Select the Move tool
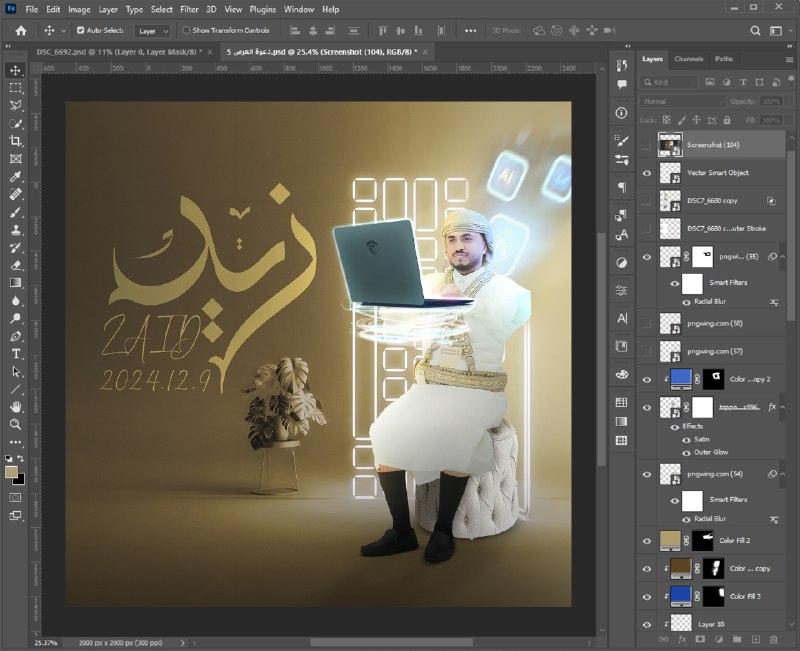 pyautogui.click(x=16, y=70)
